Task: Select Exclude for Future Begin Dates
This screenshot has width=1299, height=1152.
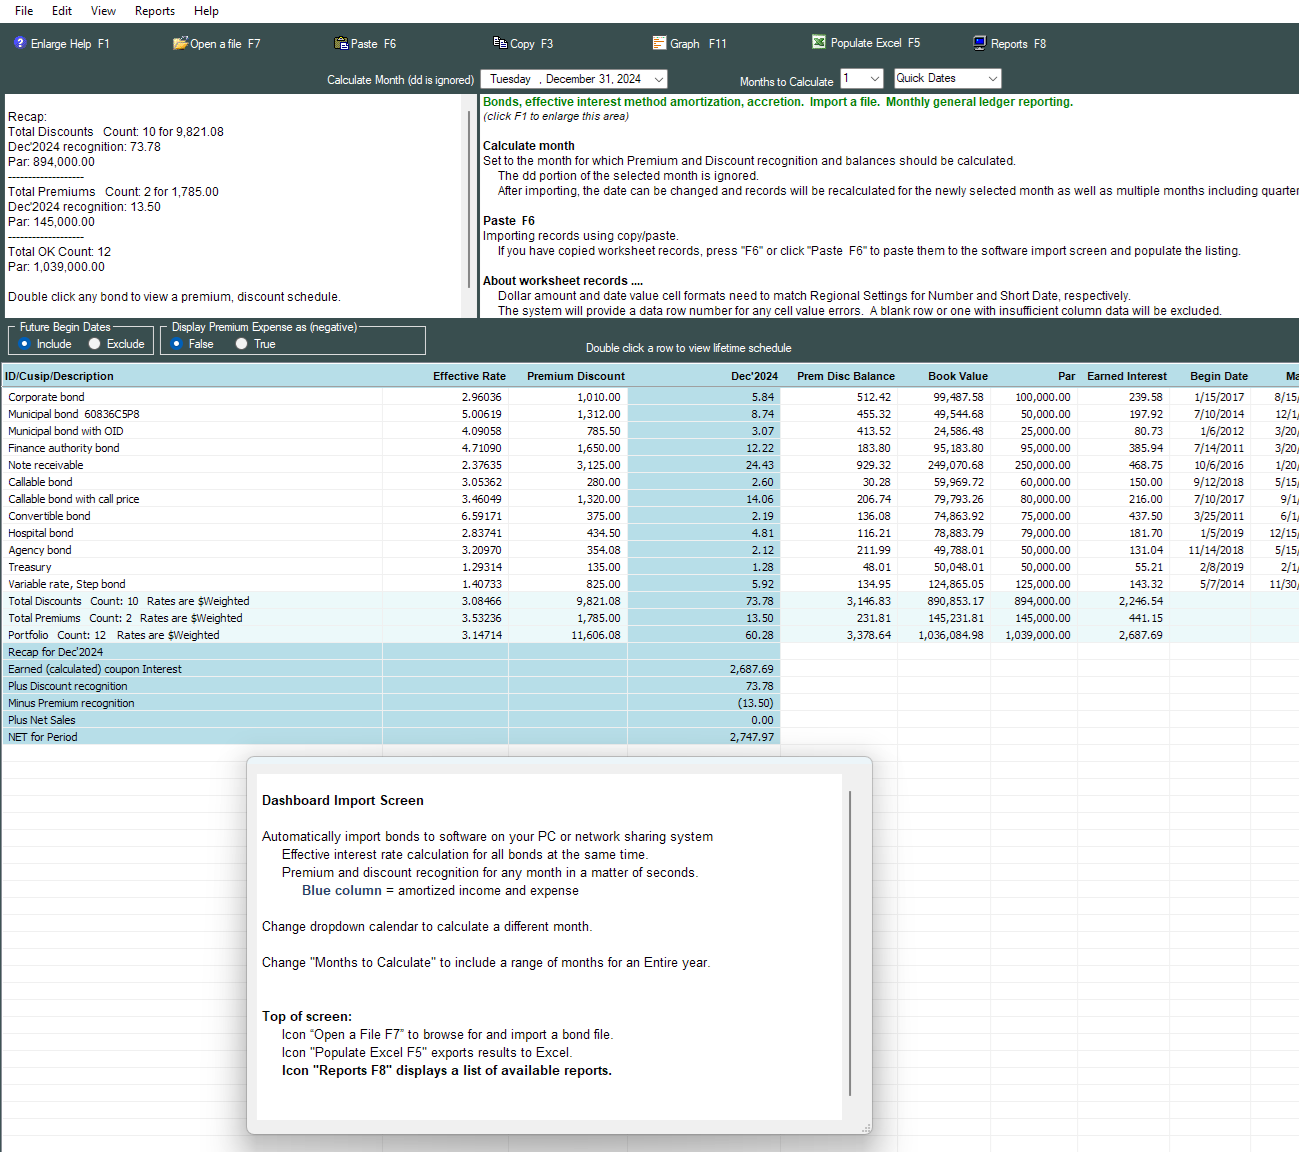Action: [x=95, y=344]
